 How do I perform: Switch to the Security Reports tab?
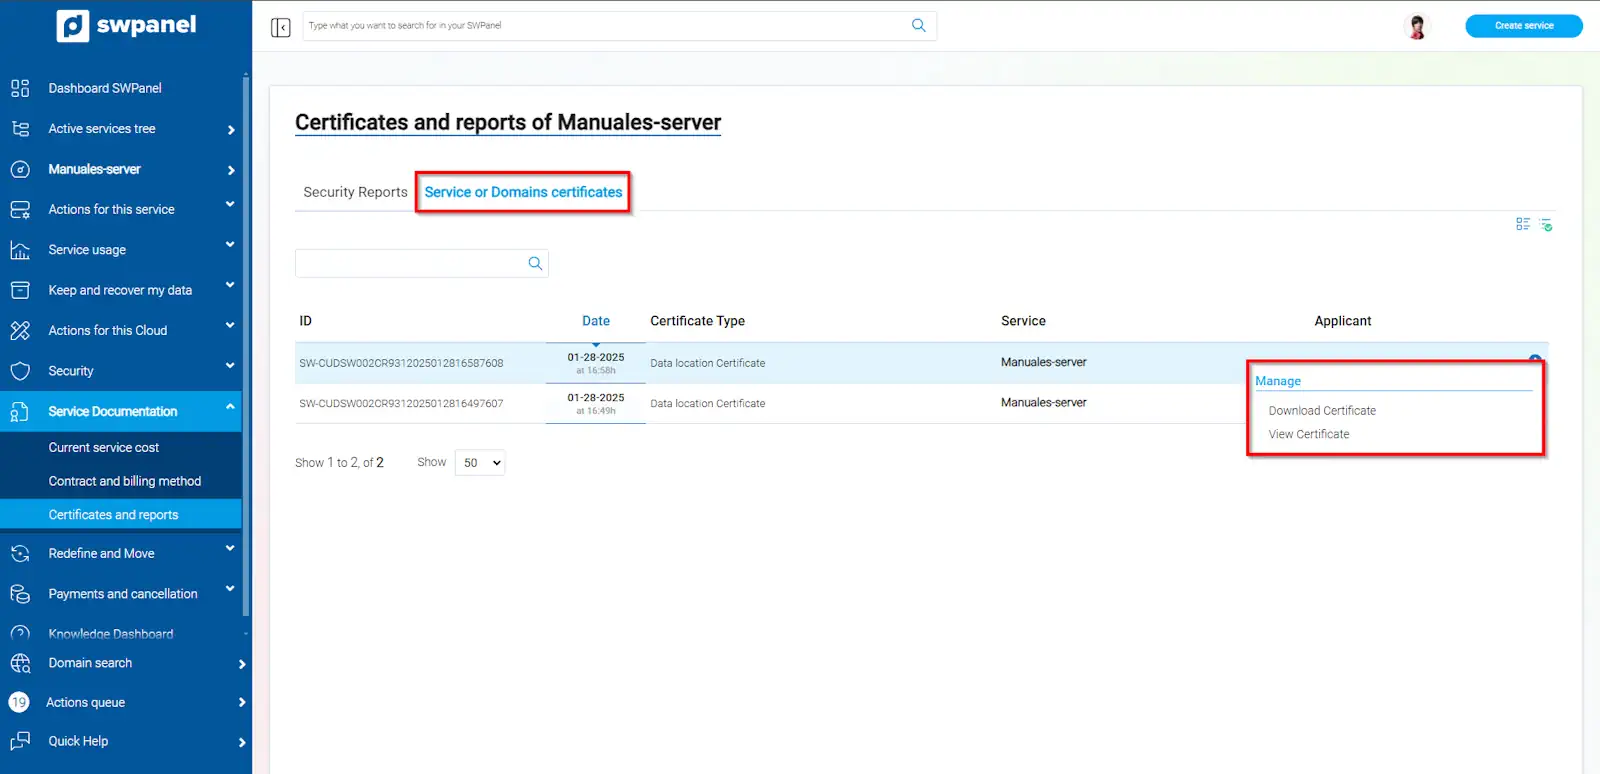point(355,192)
